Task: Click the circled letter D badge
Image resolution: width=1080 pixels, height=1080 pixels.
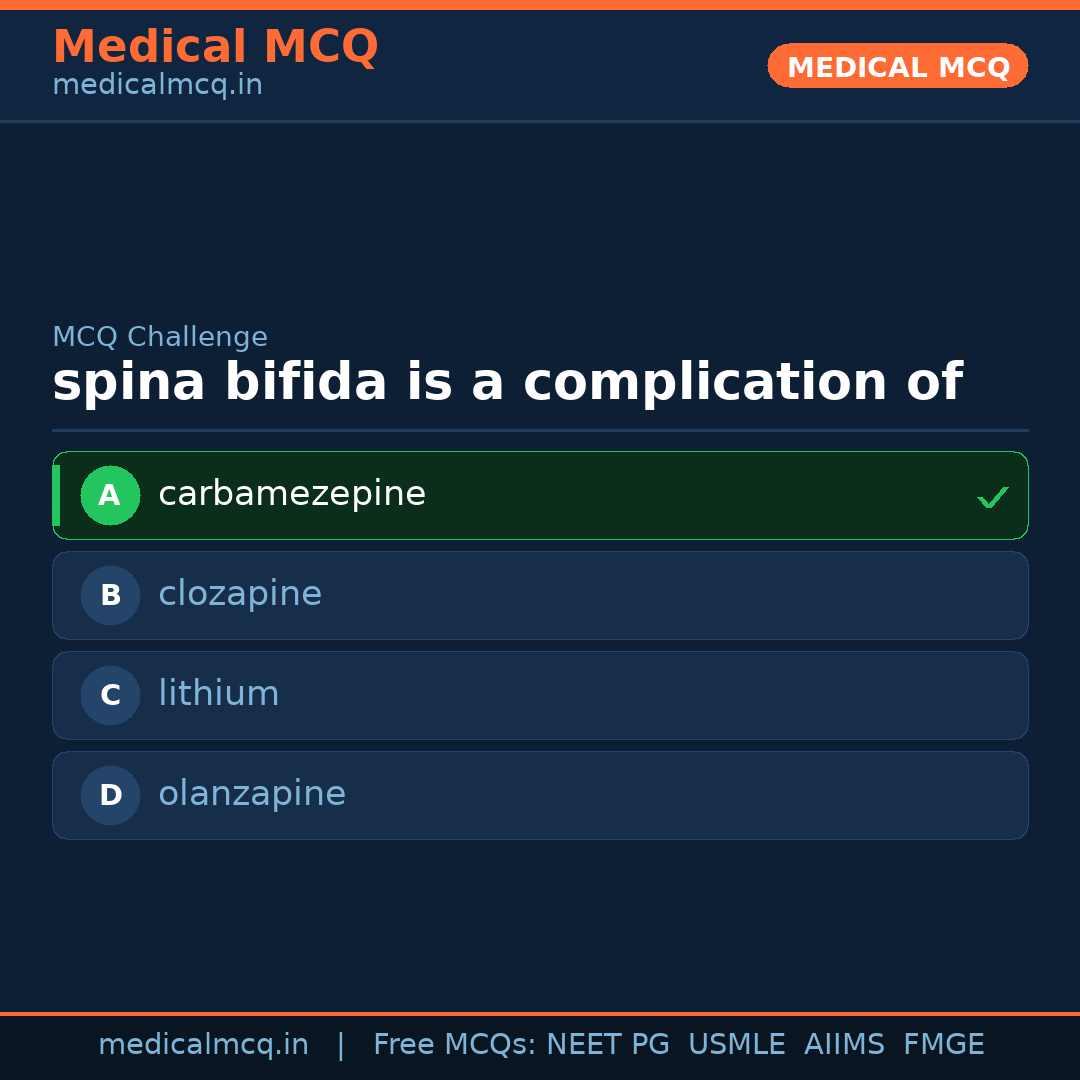Action: pos(110,795)
